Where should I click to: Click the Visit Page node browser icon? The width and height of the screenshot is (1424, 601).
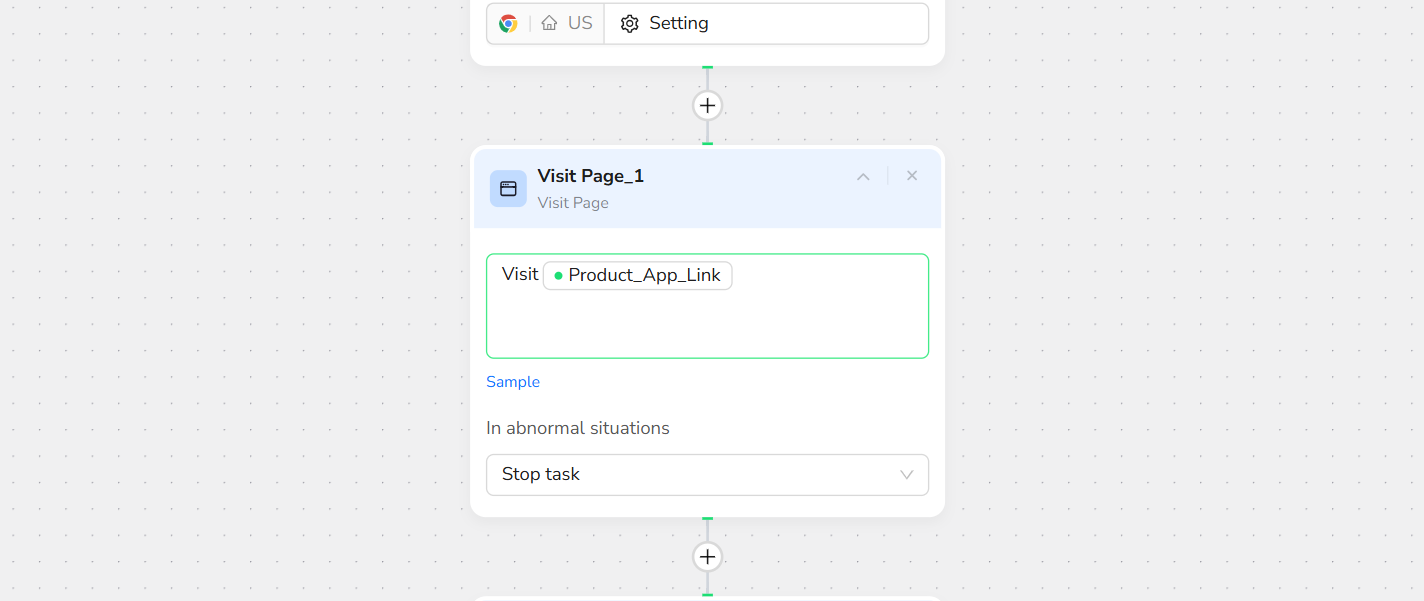508,188
